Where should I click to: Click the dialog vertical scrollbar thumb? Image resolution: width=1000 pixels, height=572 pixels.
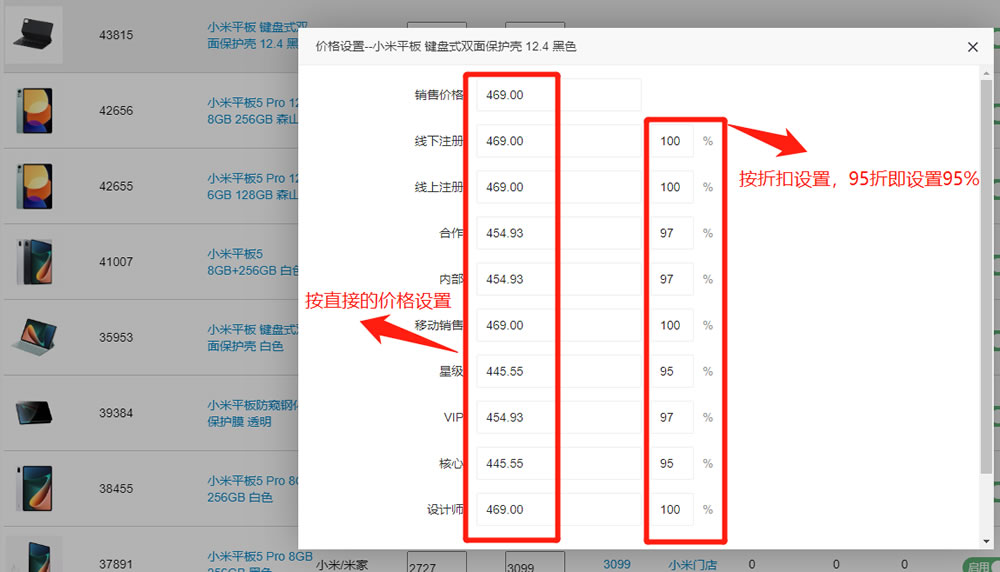986,276
